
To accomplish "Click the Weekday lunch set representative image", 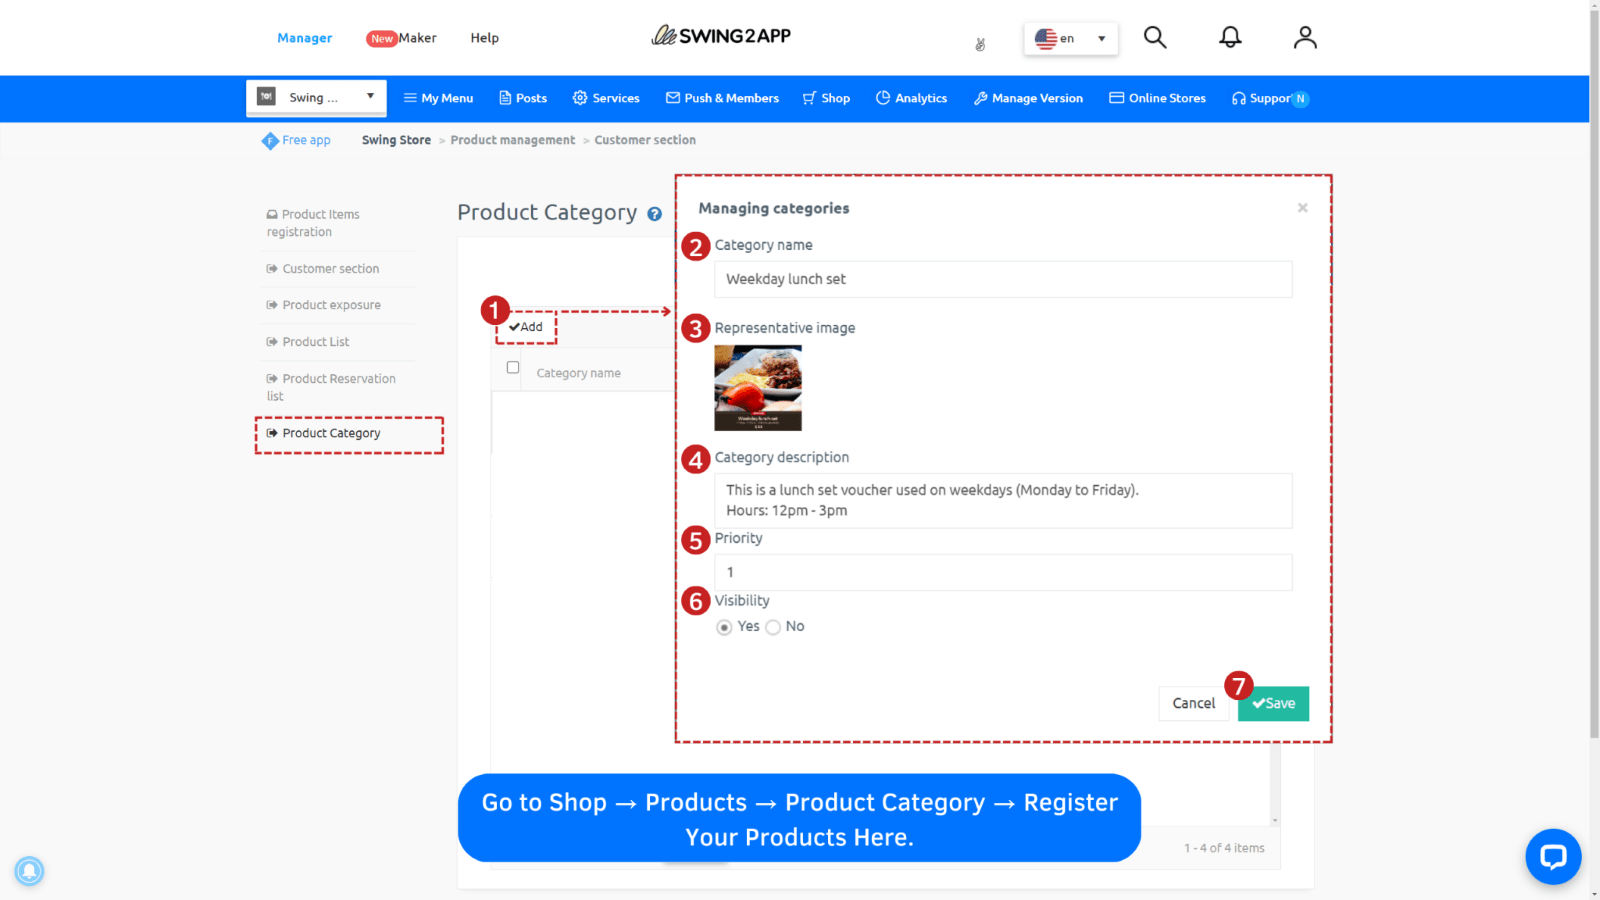I will pos(758,388).
